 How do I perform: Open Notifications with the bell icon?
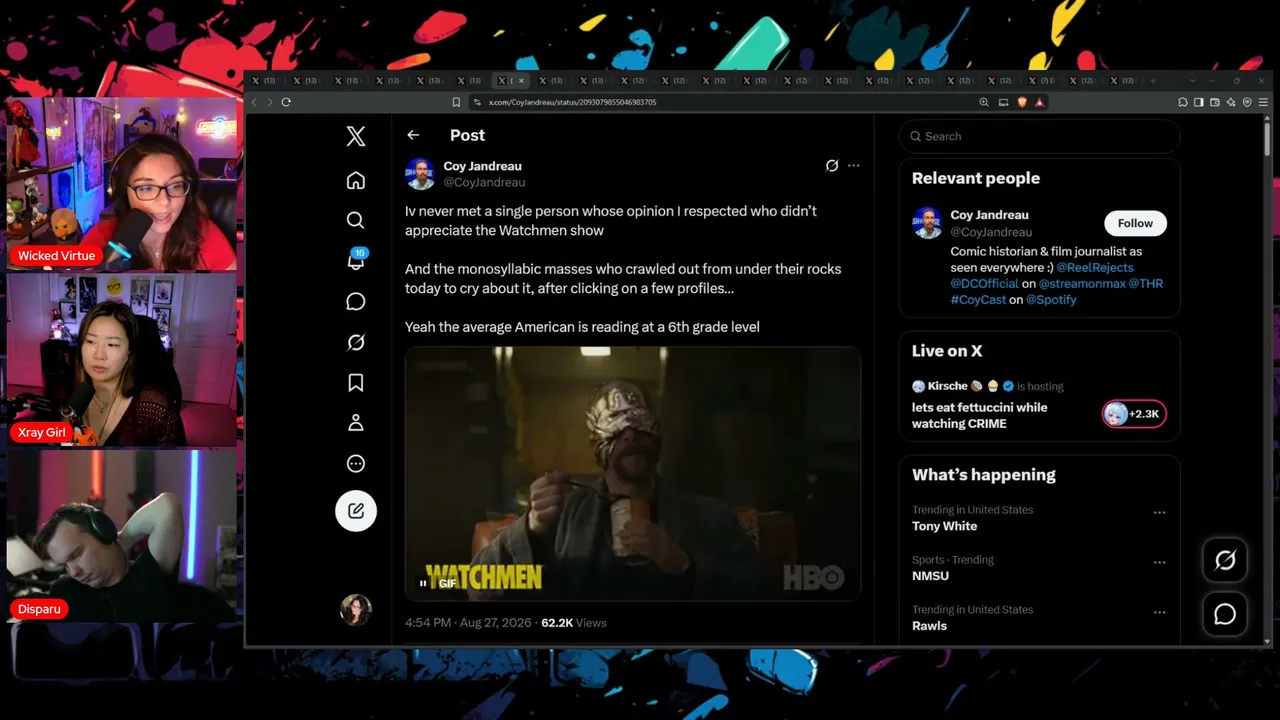coord(356,260)
